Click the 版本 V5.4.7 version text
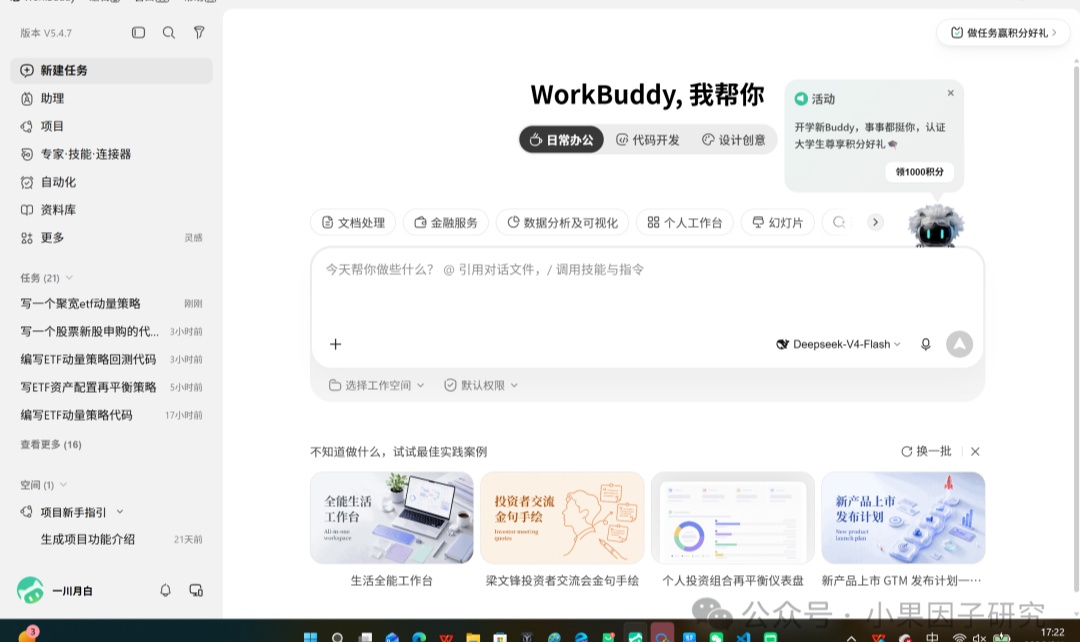 [45, 32]
